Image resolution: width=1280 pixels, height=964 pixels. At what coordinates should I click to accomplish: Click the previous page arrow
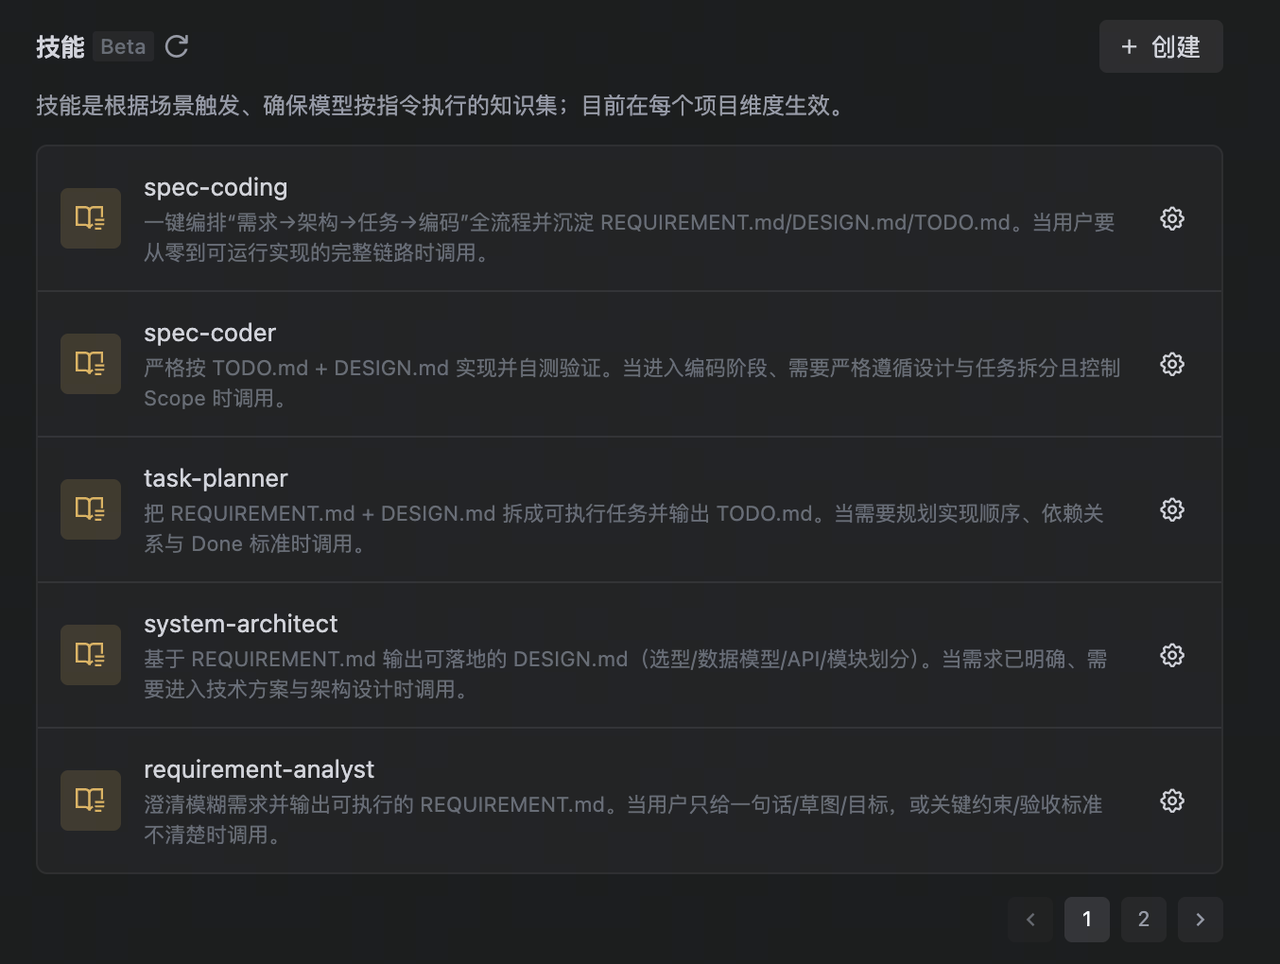point(1031,919)
